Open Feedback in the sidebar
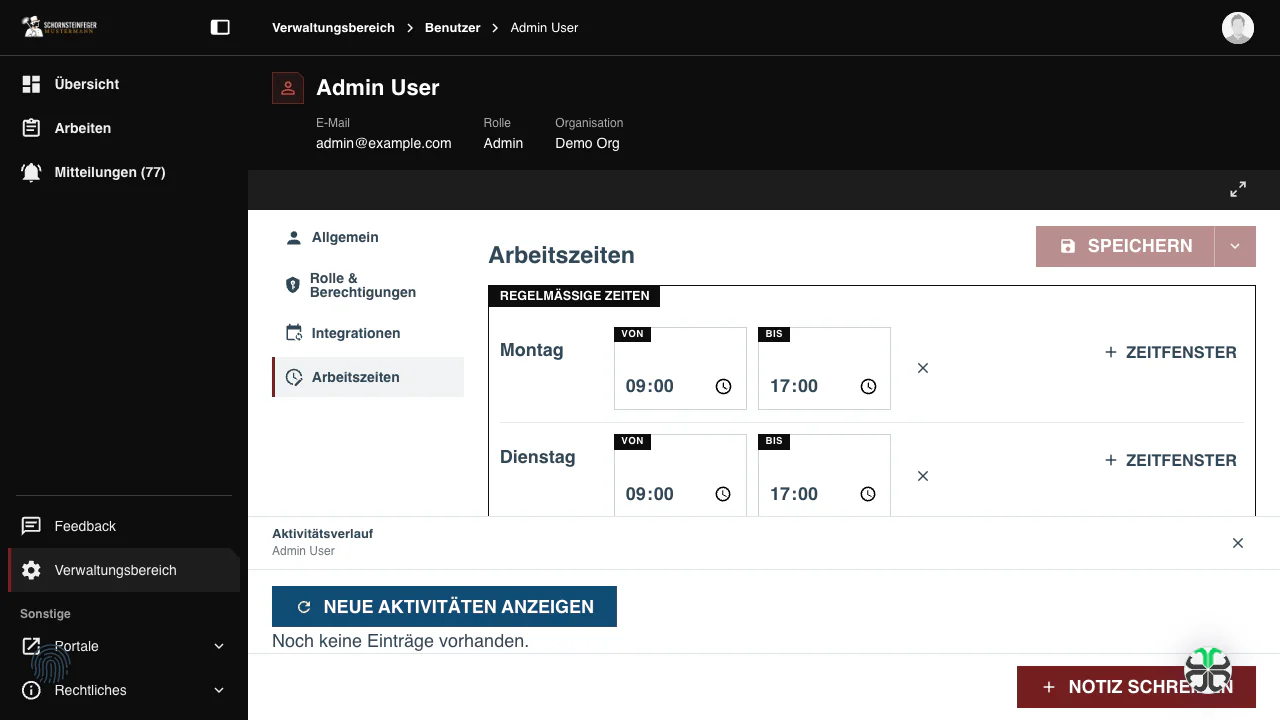 (x=124, y=526)
